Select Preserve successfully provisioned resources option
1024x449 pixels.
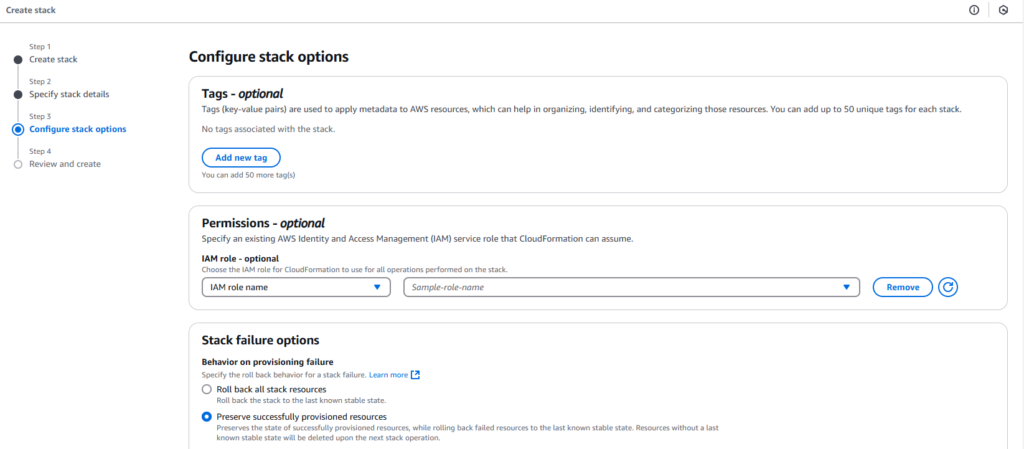[207, 417]
